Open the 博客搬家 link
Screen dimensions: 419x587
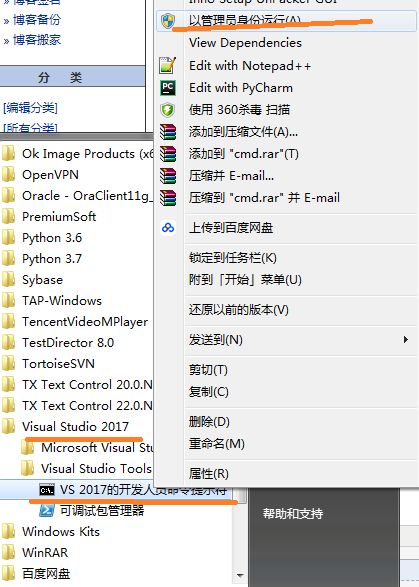[x=37, y=40]
